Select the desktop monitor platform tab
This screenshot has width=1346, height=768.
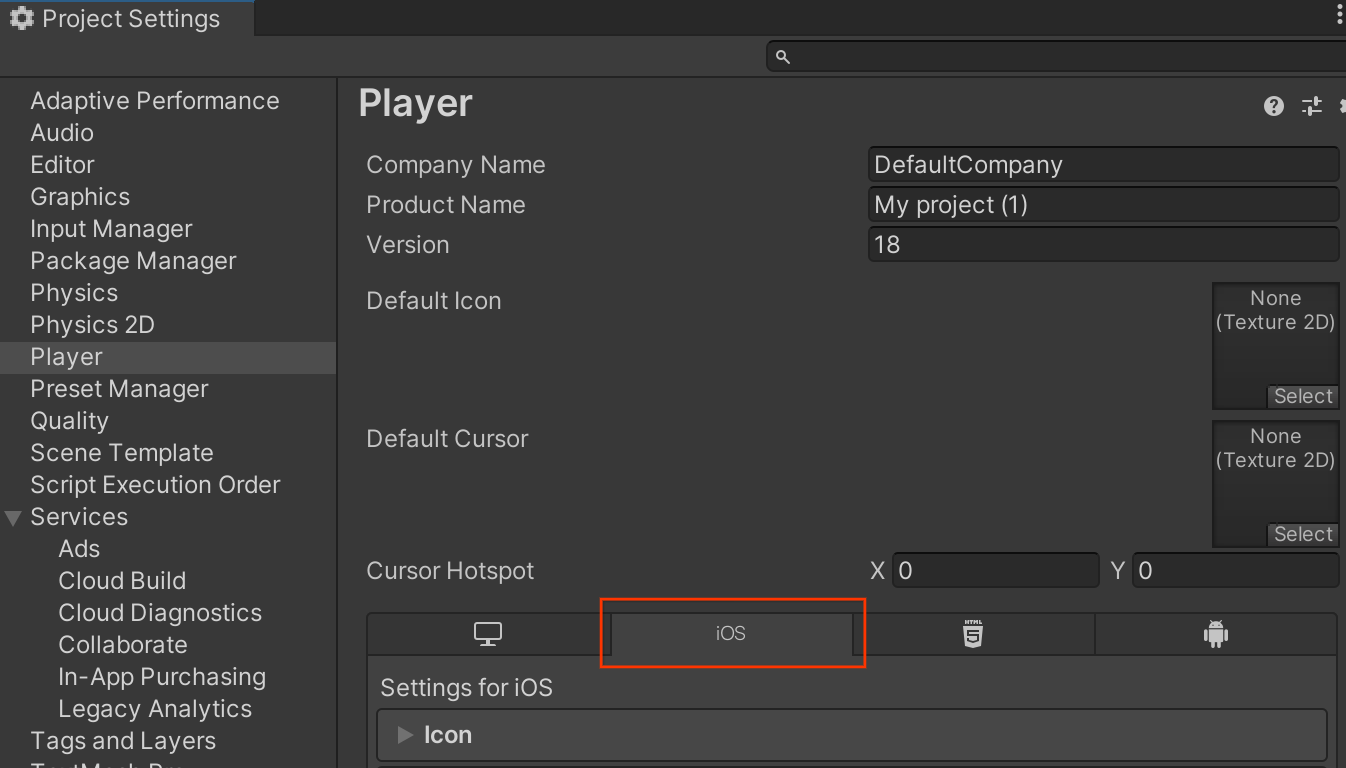tap(487, 634)
